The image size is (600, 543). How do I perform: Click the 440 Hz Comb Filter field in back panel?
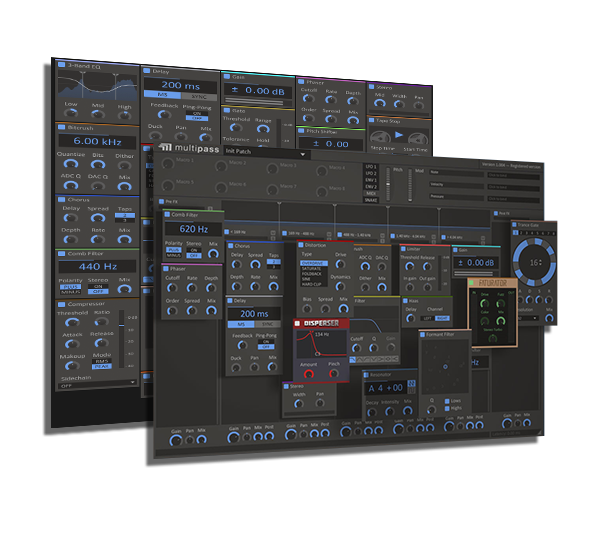(97, 266)
